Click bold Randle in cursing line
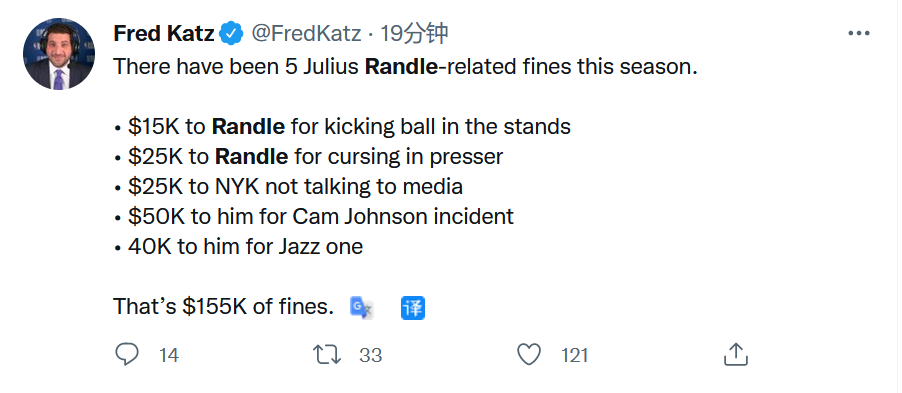Viewport: 902px width, 393px height. click(251, 157)
